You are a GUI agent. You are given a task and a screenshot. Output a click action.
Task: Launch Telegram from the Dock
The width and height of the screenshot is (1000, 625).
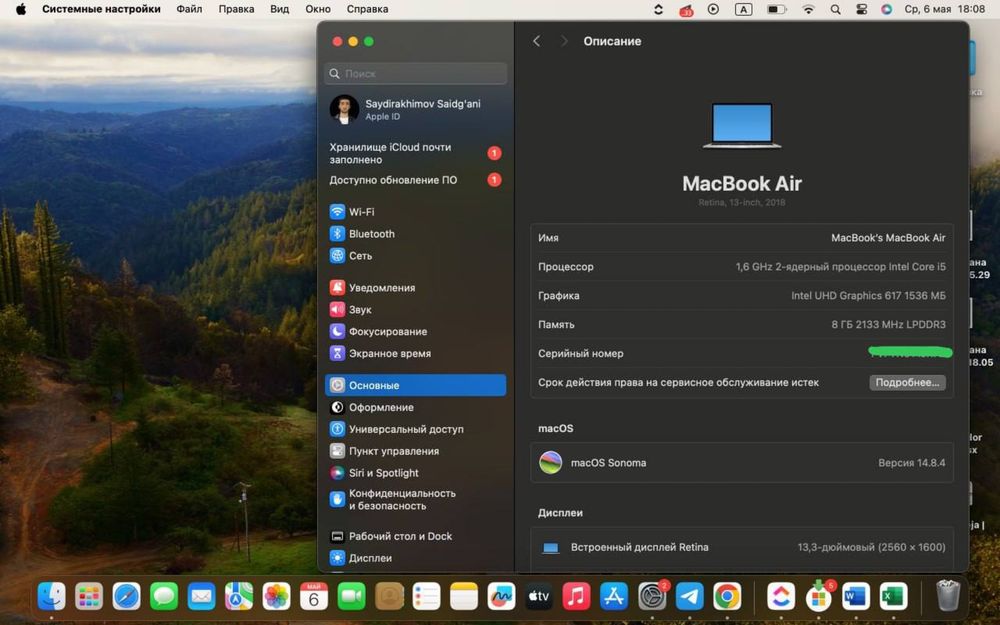click(x=689, y=597)
